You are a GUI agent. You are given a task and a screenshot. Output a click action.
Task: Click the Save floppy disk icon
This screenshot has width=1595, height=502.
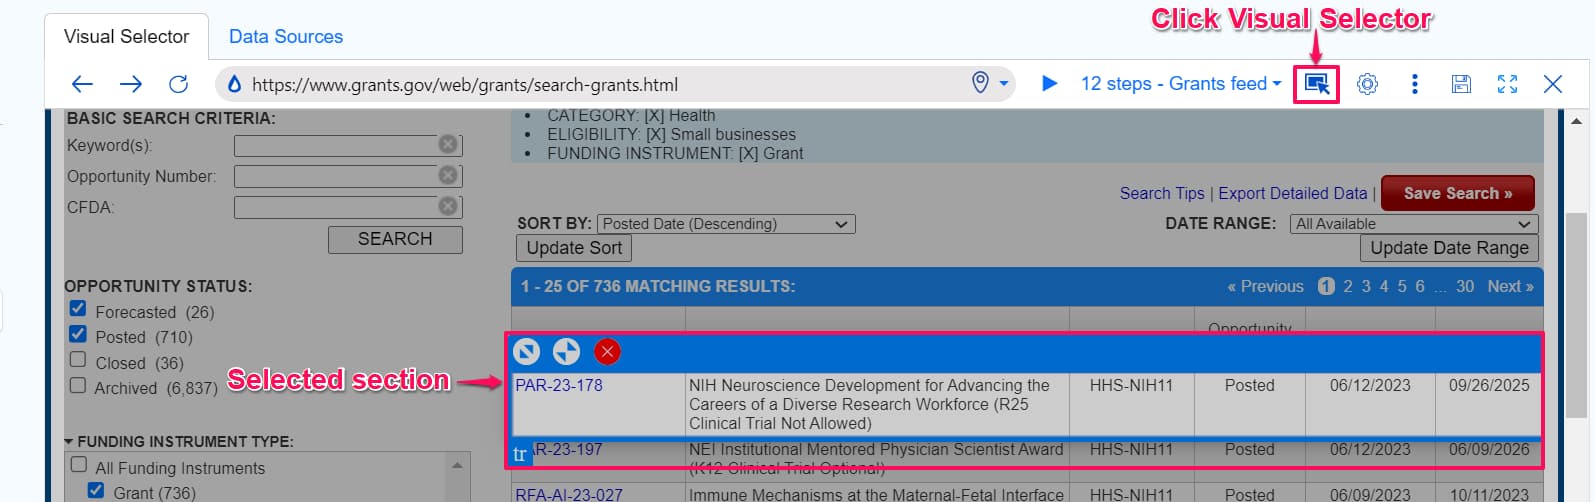1461,84
